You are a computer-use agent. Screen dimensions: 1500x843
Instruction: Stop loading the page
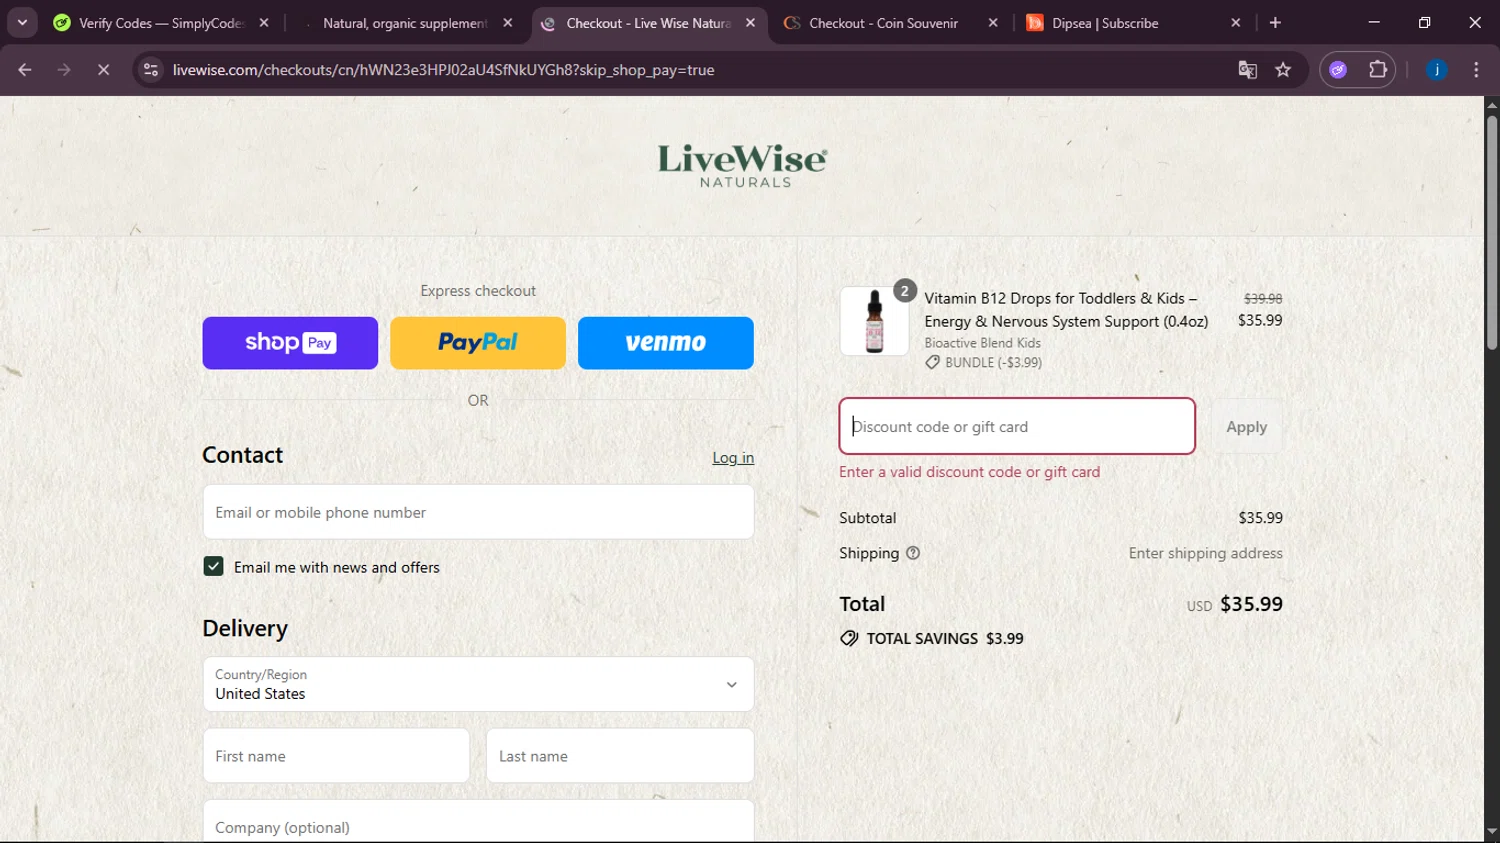pyautogui.click(x=103, y=70)
